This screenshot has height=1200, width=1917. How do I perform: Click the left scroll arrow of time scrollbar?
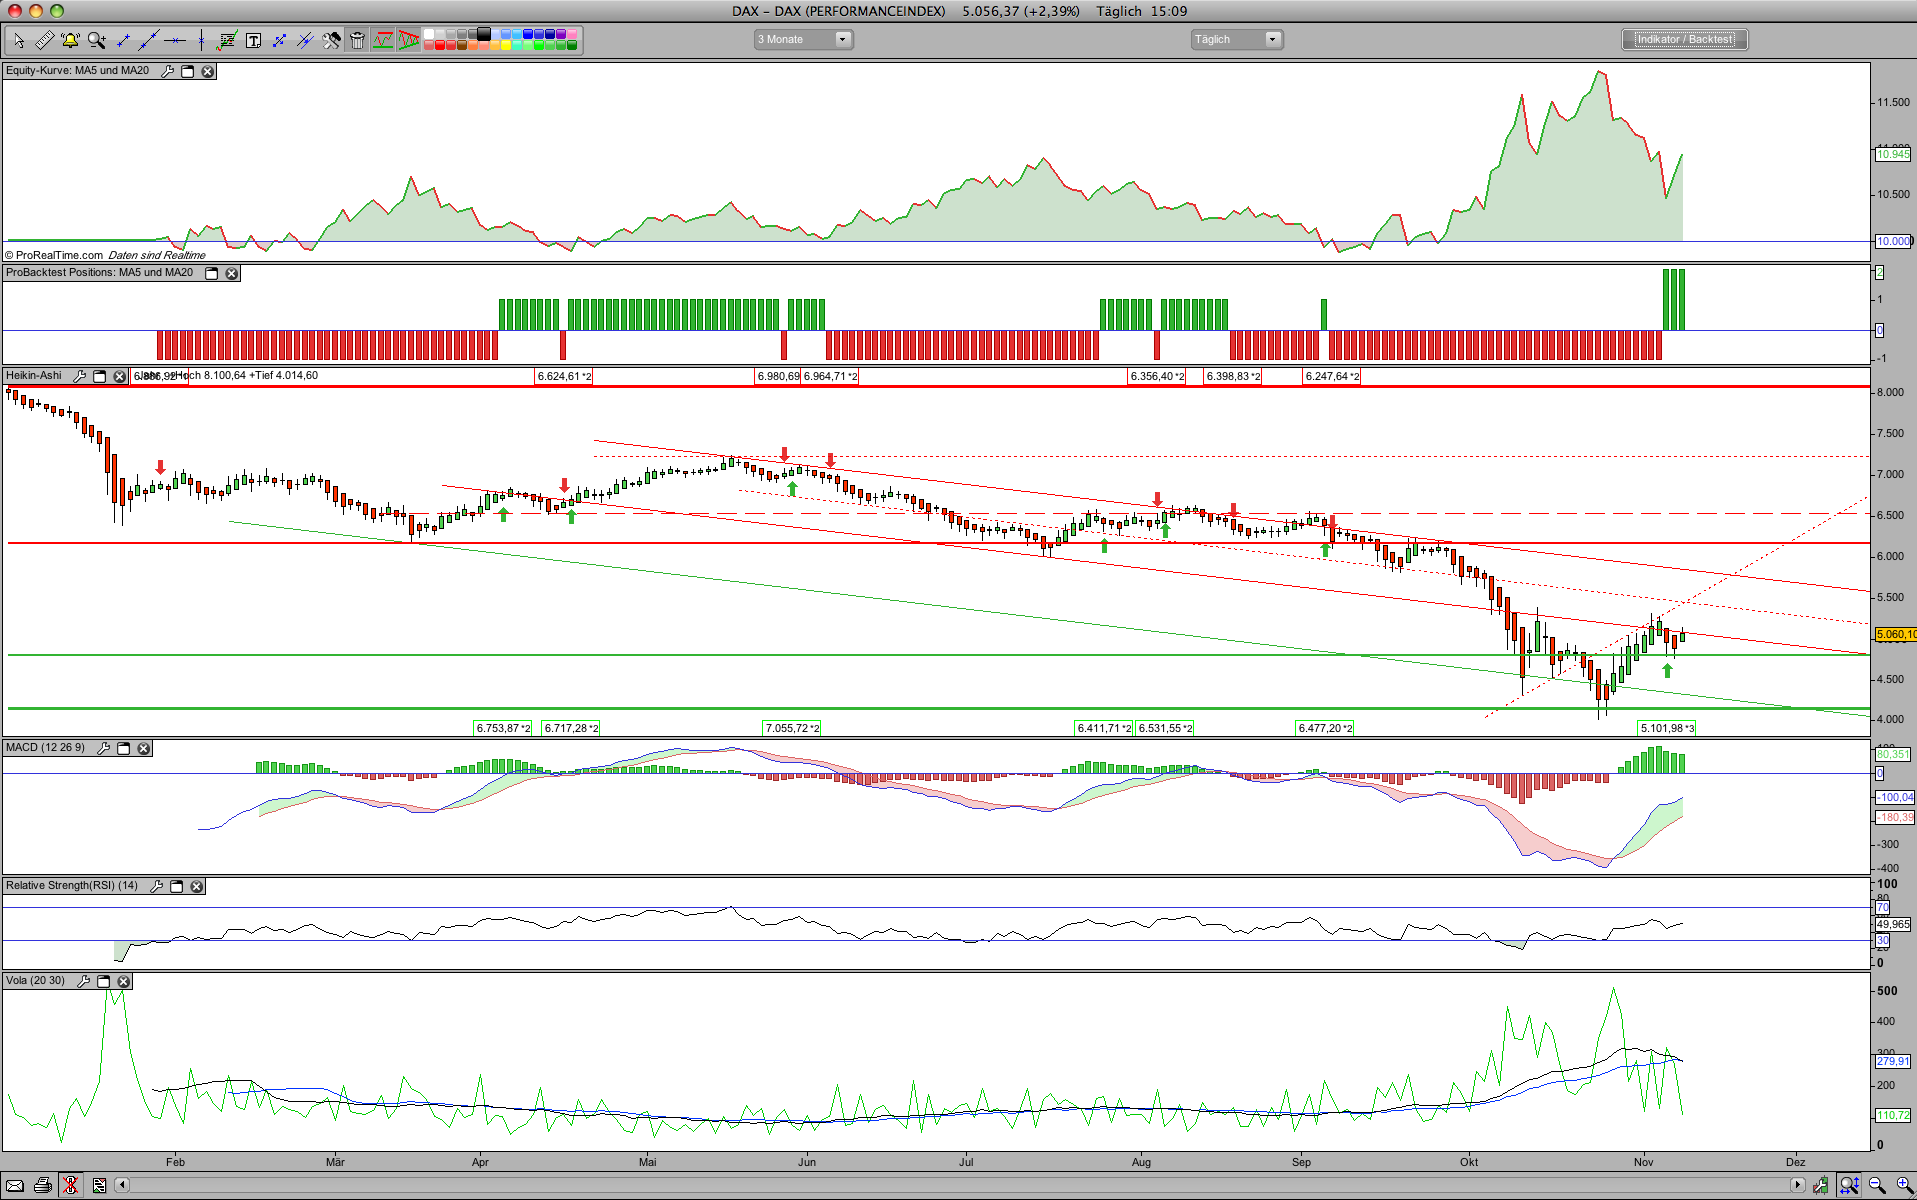tap(123, 1185)
